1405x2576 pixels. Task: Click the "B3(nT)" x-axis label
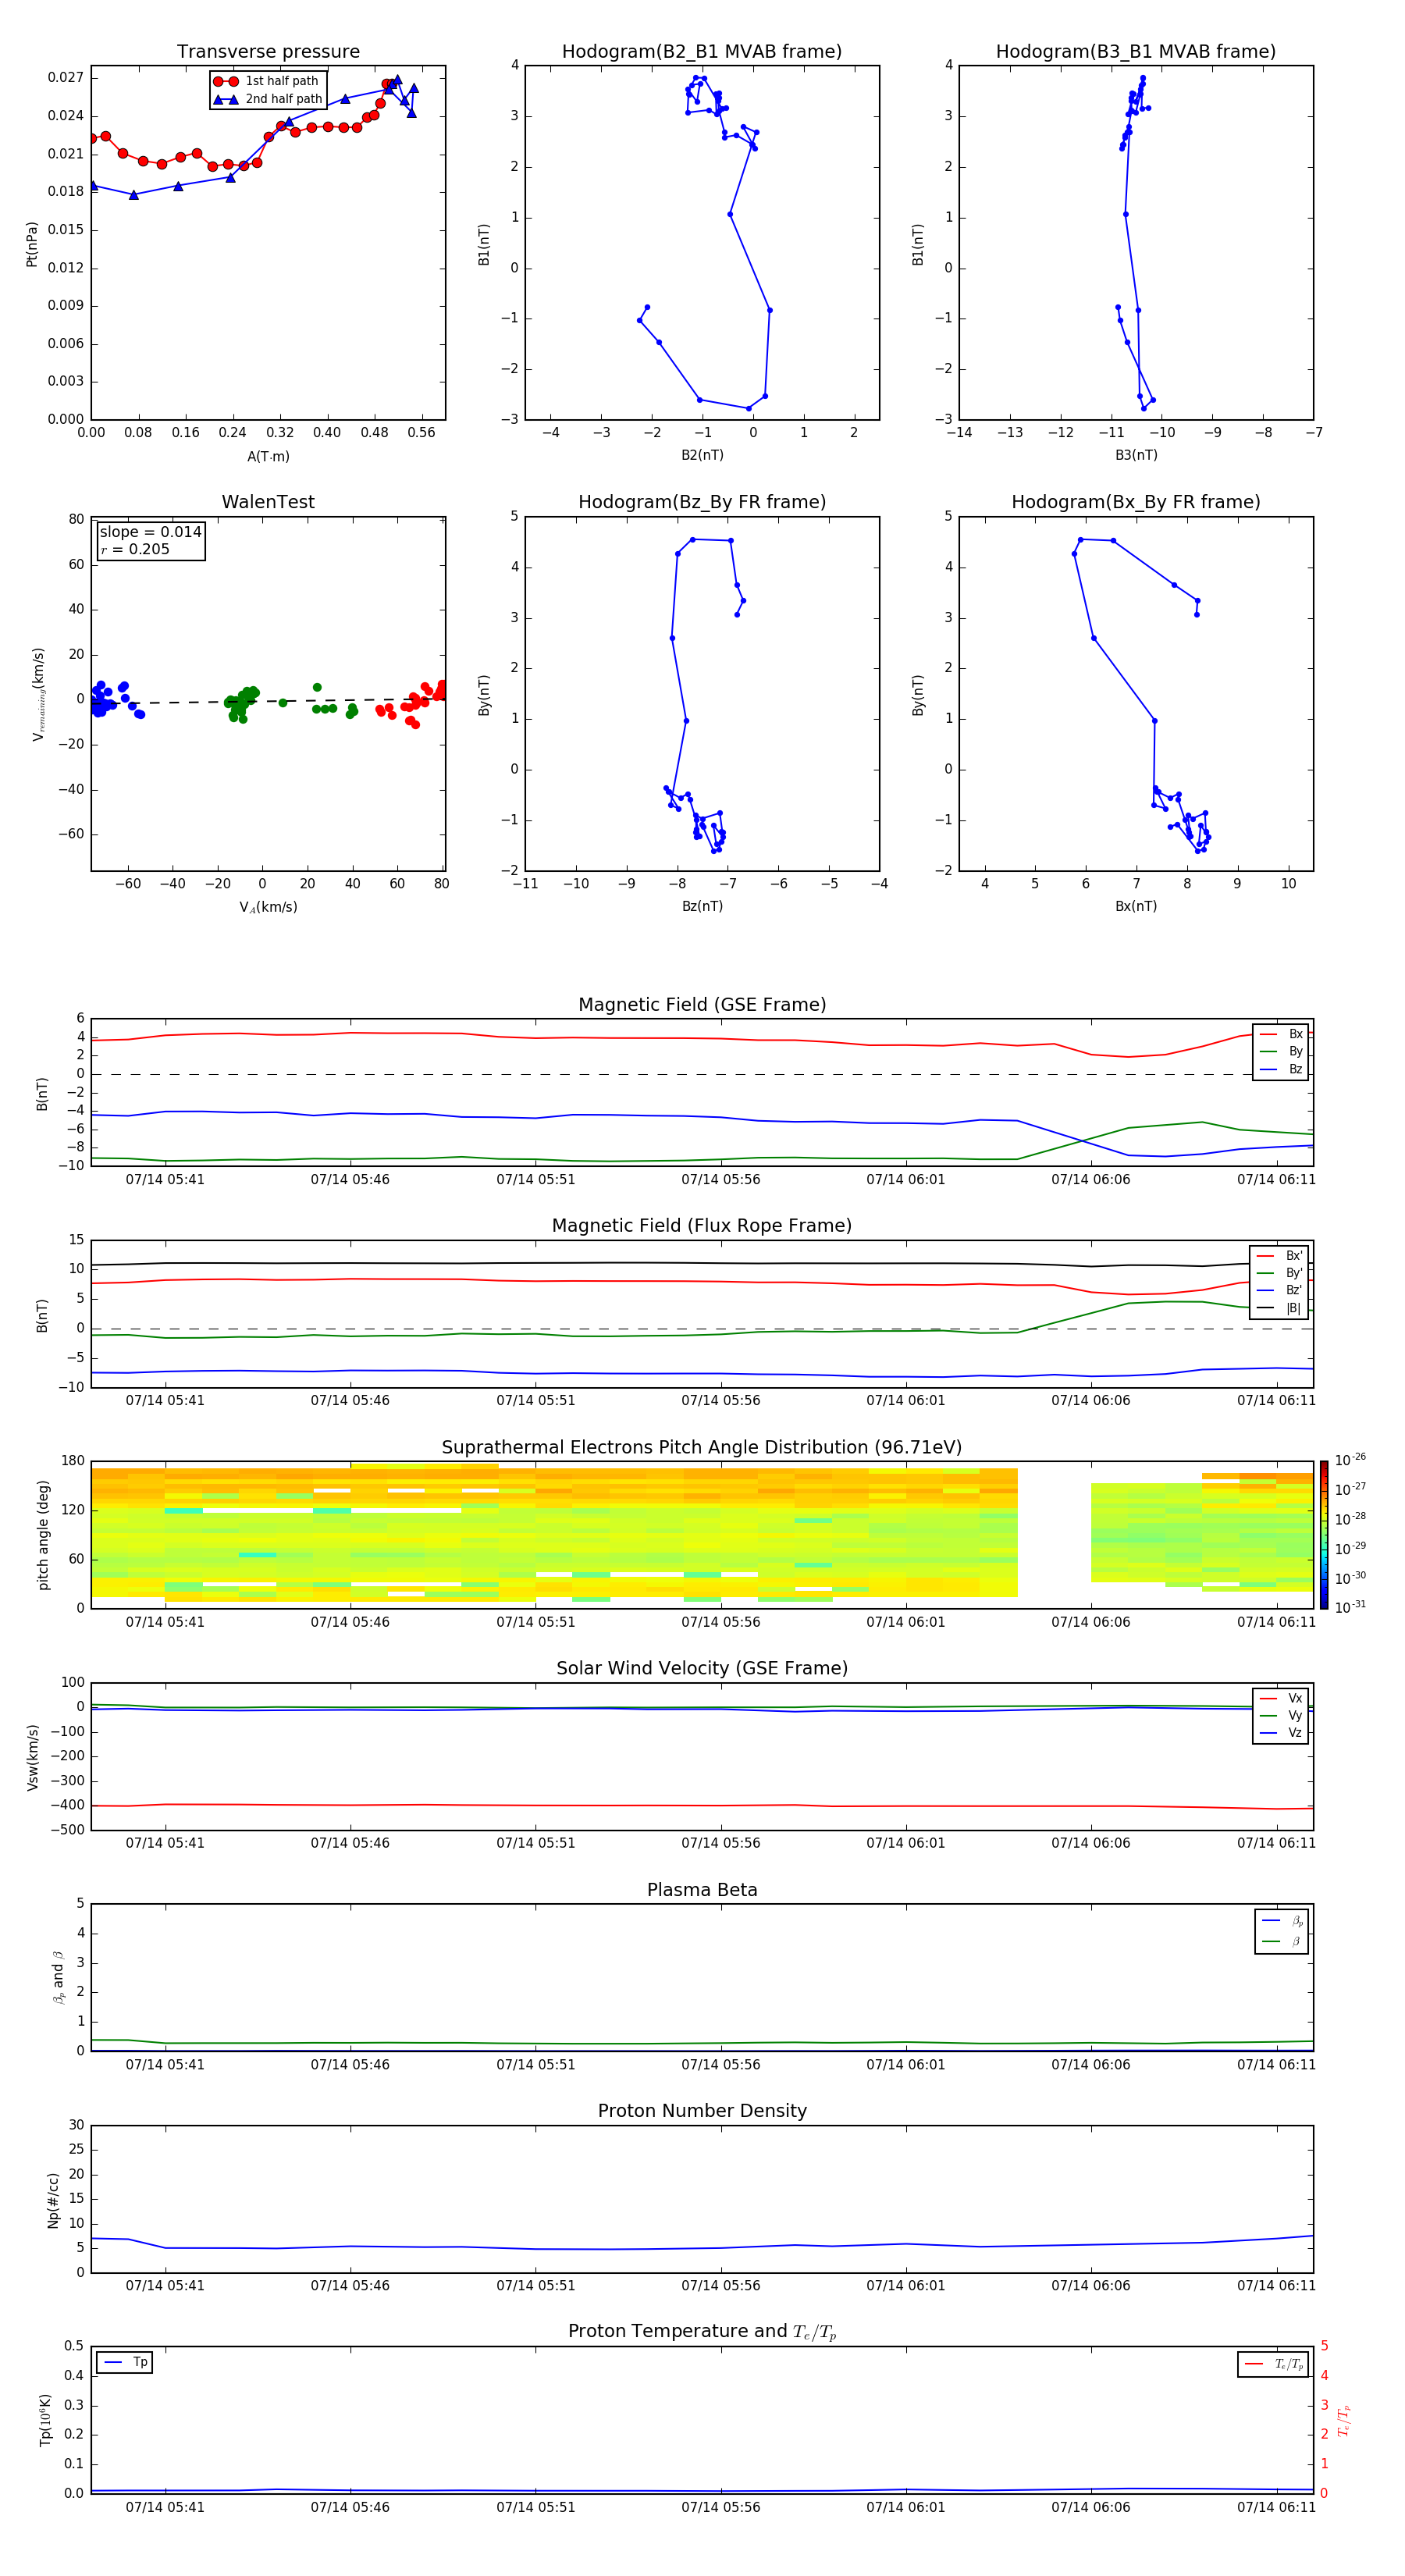[1136, 455]
